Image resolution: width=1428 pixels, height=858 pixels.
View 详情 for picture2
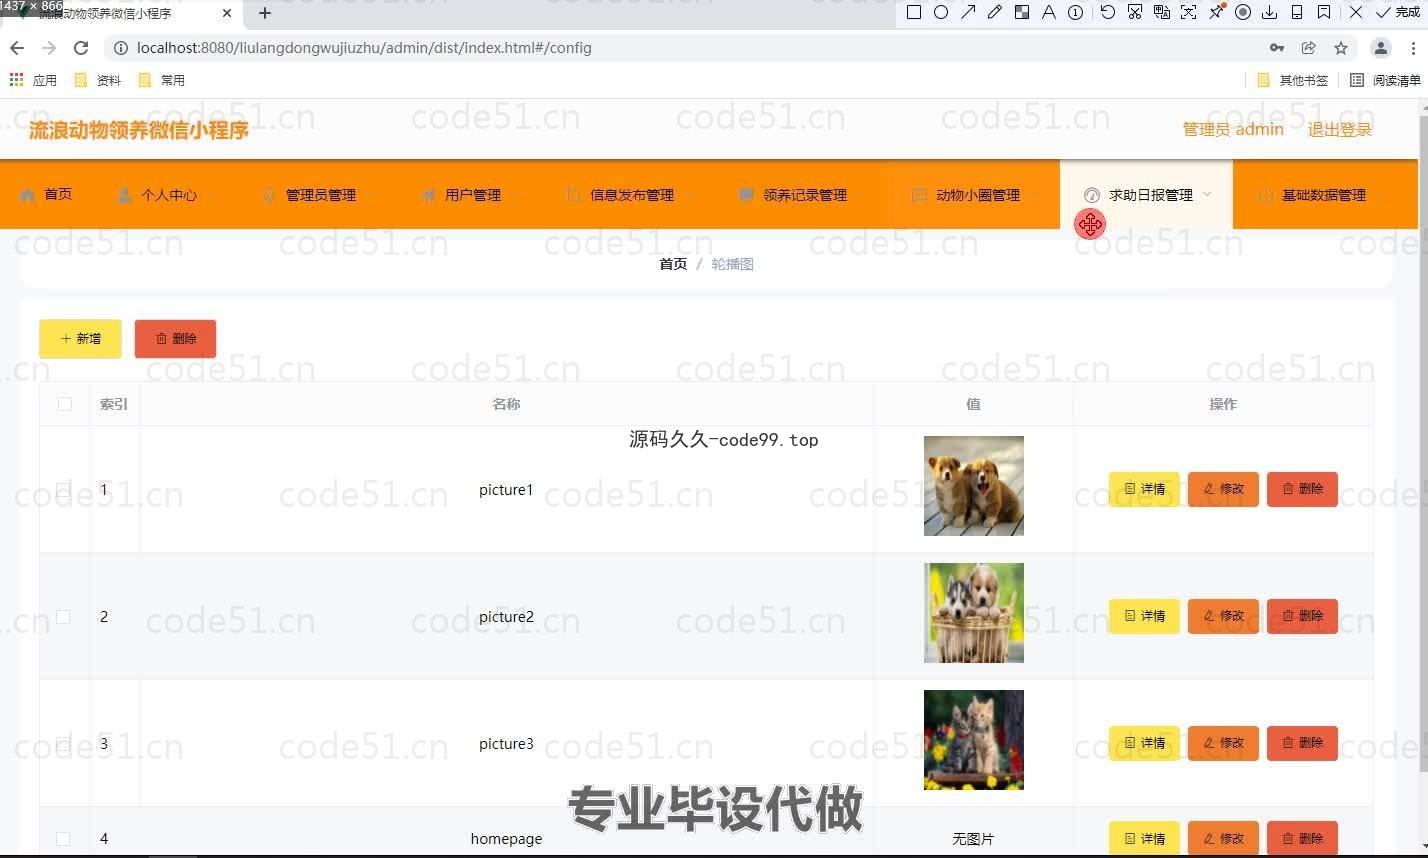point(1144,616)
